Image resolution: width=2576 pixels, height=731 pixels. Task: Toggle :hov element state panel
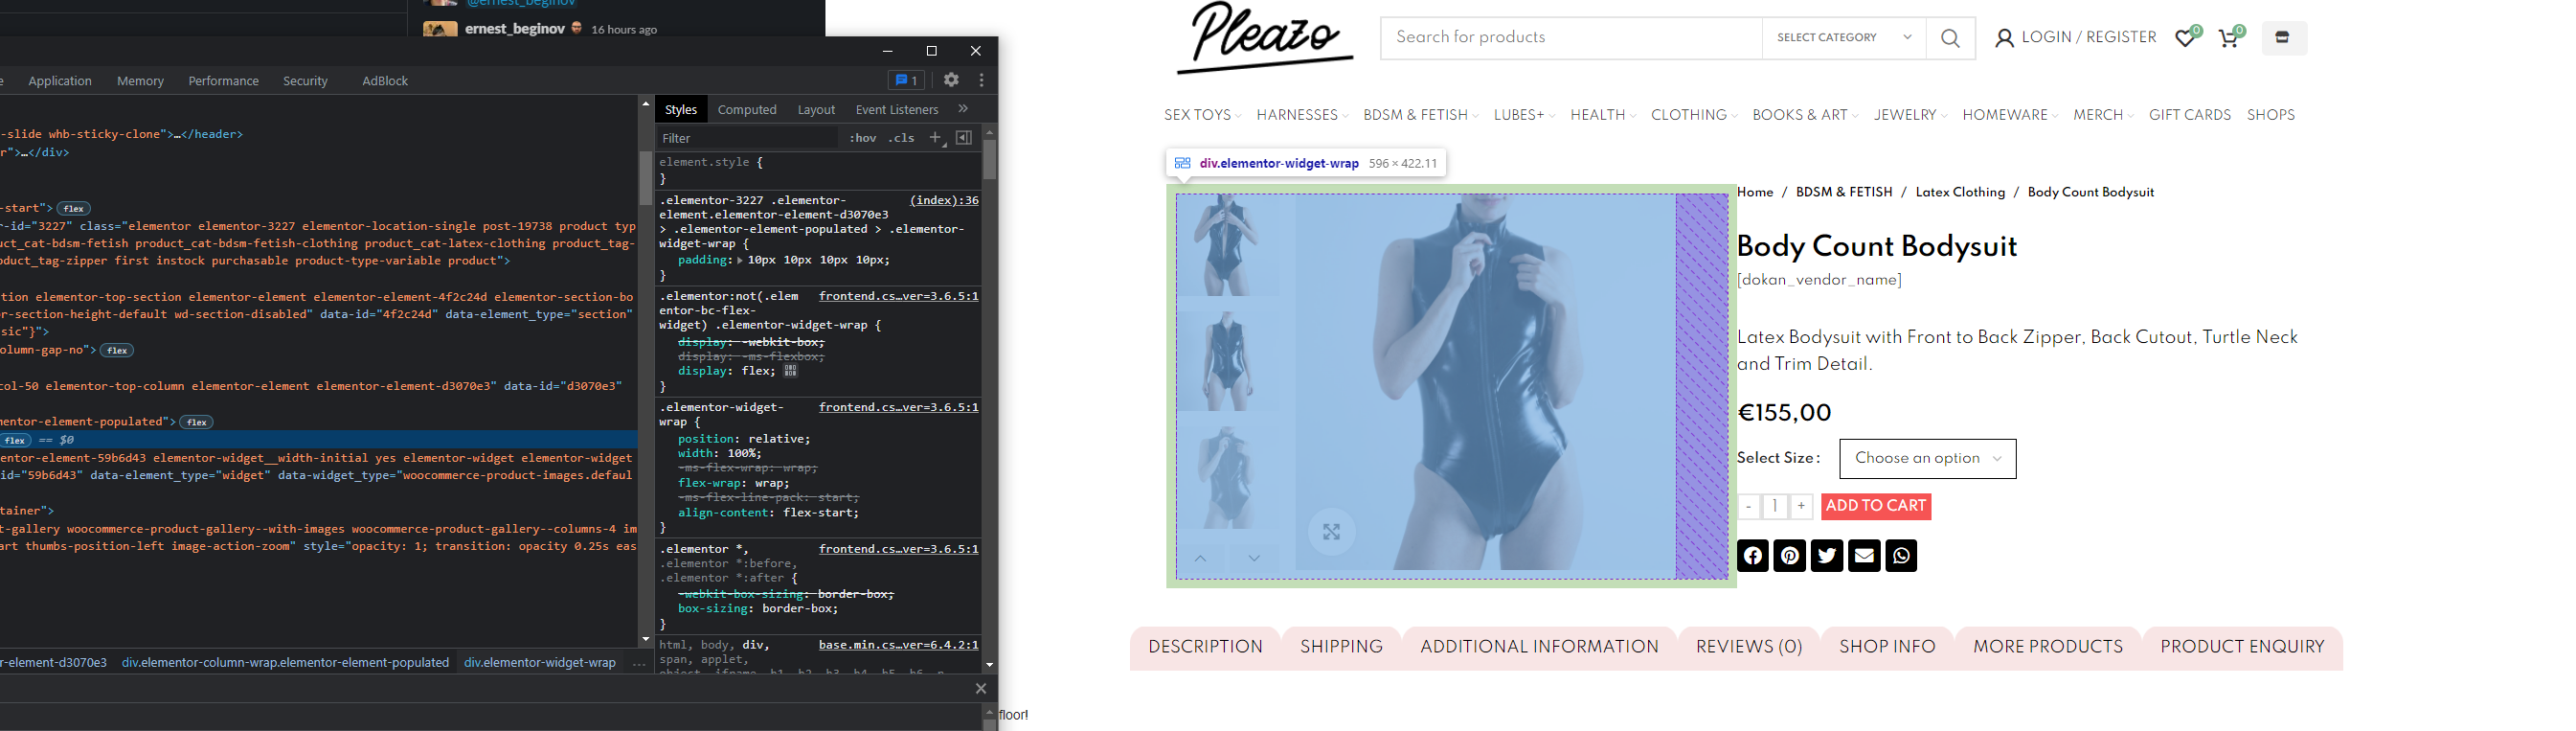click(x=863, y=138)
